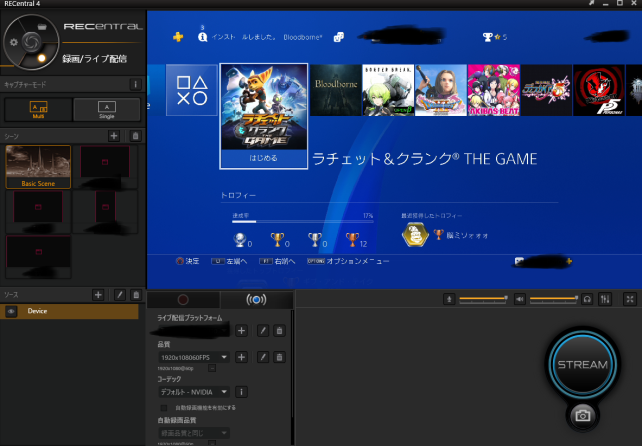Open the 自動録画品質 dropdown

coord(194,433)
